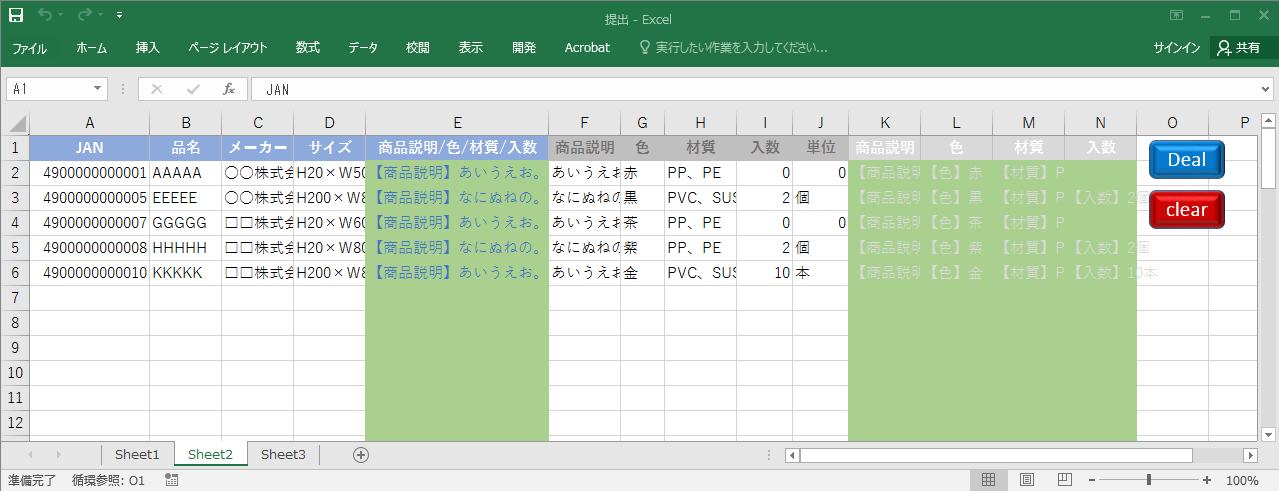Click the vertical scrollbar up arrow

[1269, 119]
